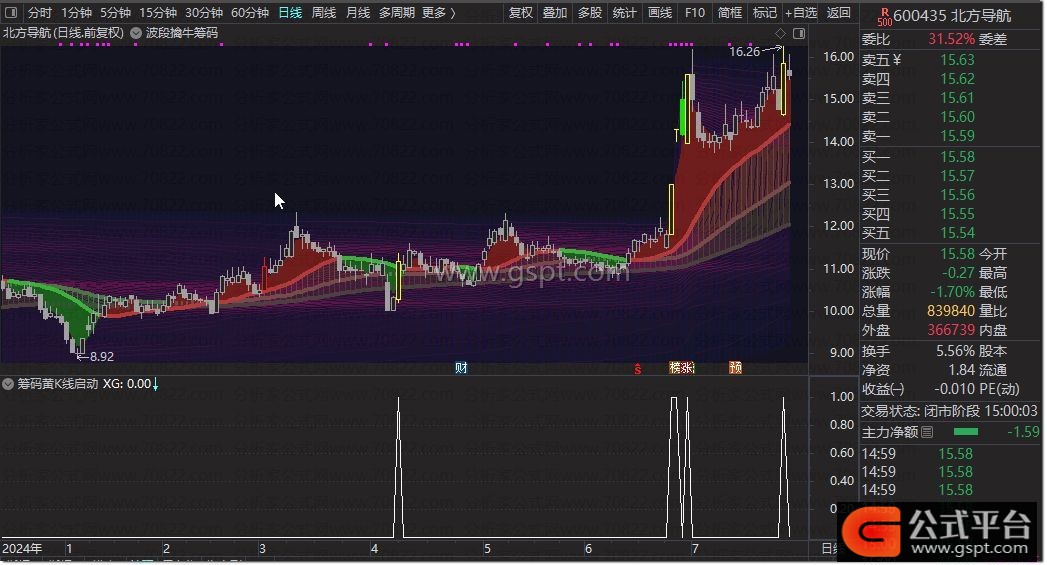Open the 多周期 multi-period view
1047x565 pixels.
tap(397, 13)
